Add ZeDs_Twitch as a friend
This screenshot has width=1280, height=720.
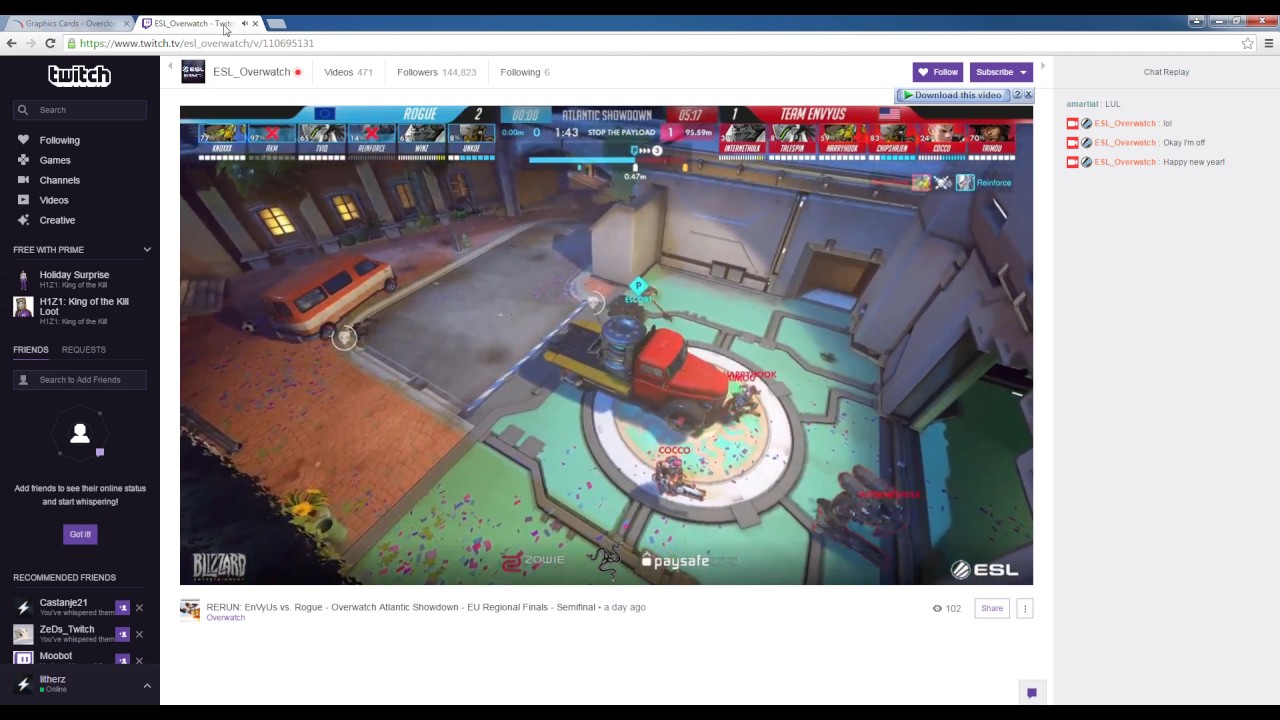click(x=122, y=634)
